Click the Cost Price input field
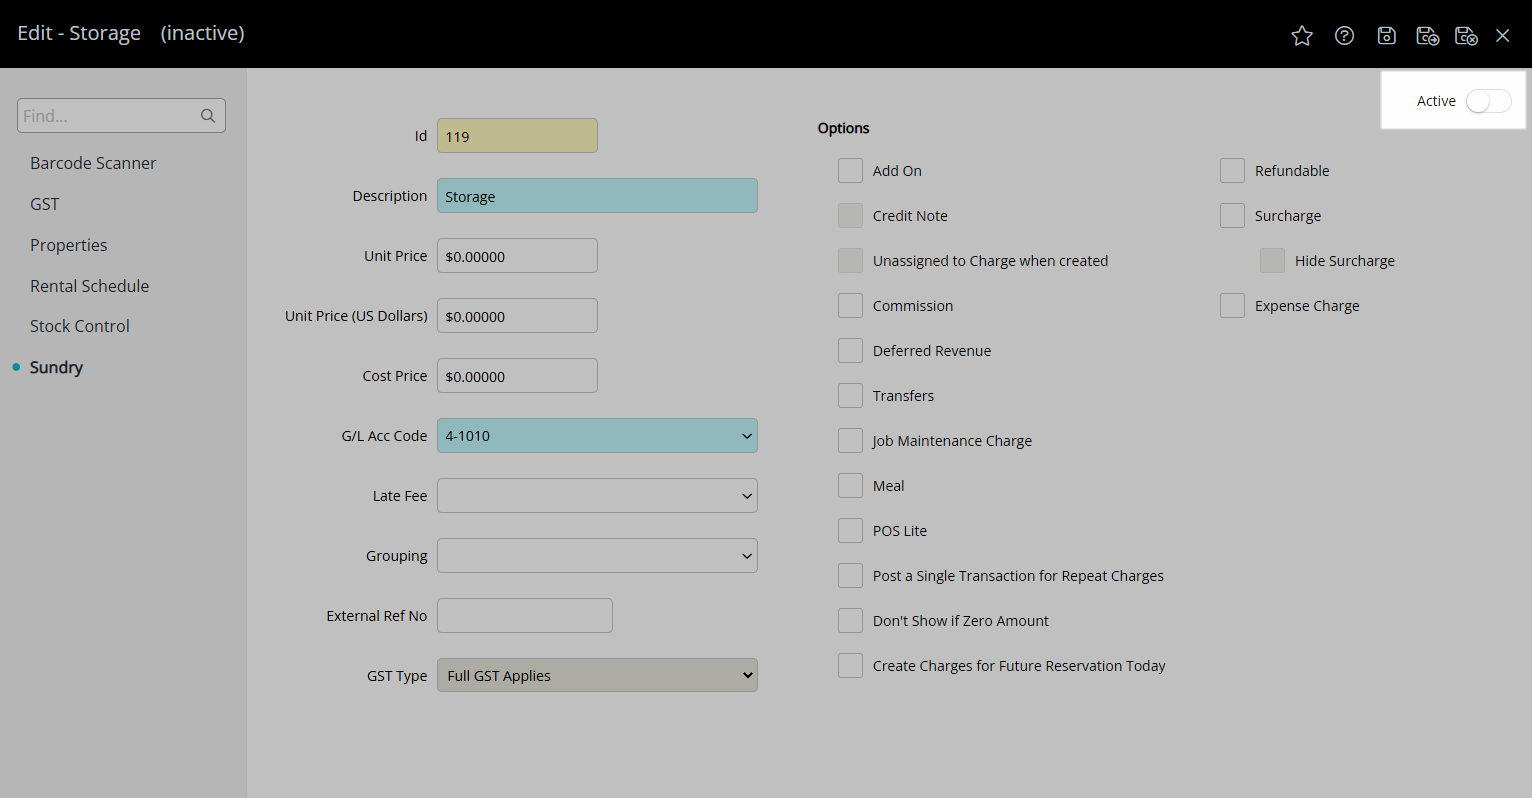This screenshot has width=1532, height=798. (x=517, y=376)
